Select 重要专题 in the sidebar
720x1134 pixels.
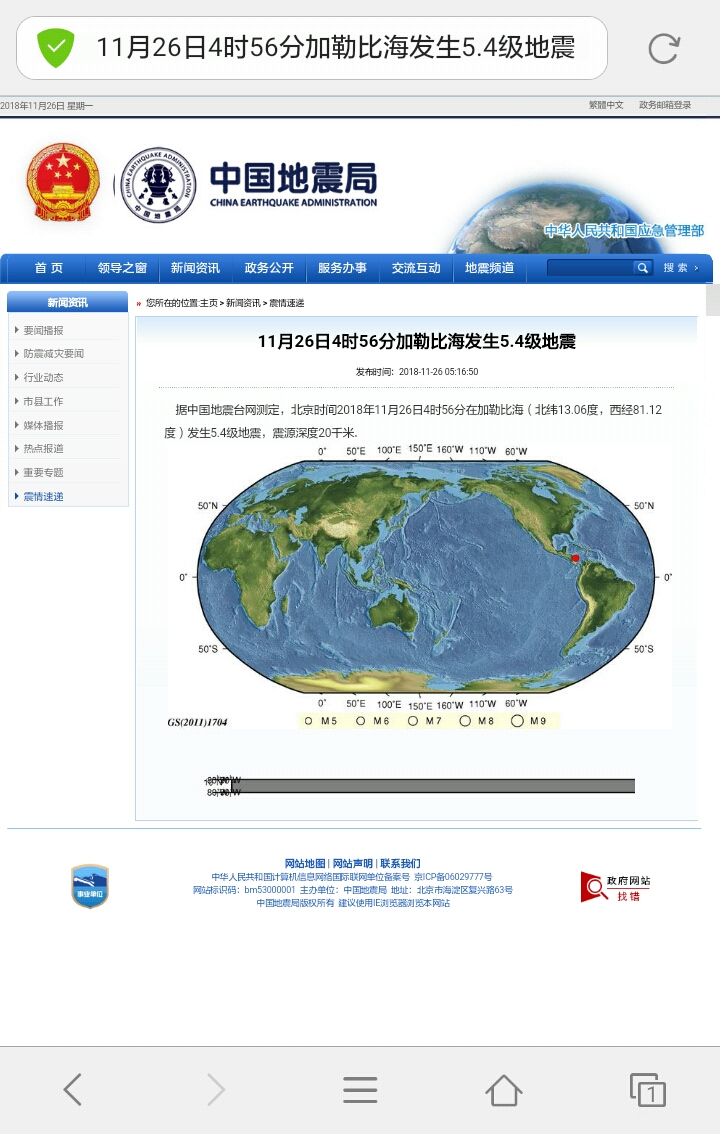pos(43,472)
